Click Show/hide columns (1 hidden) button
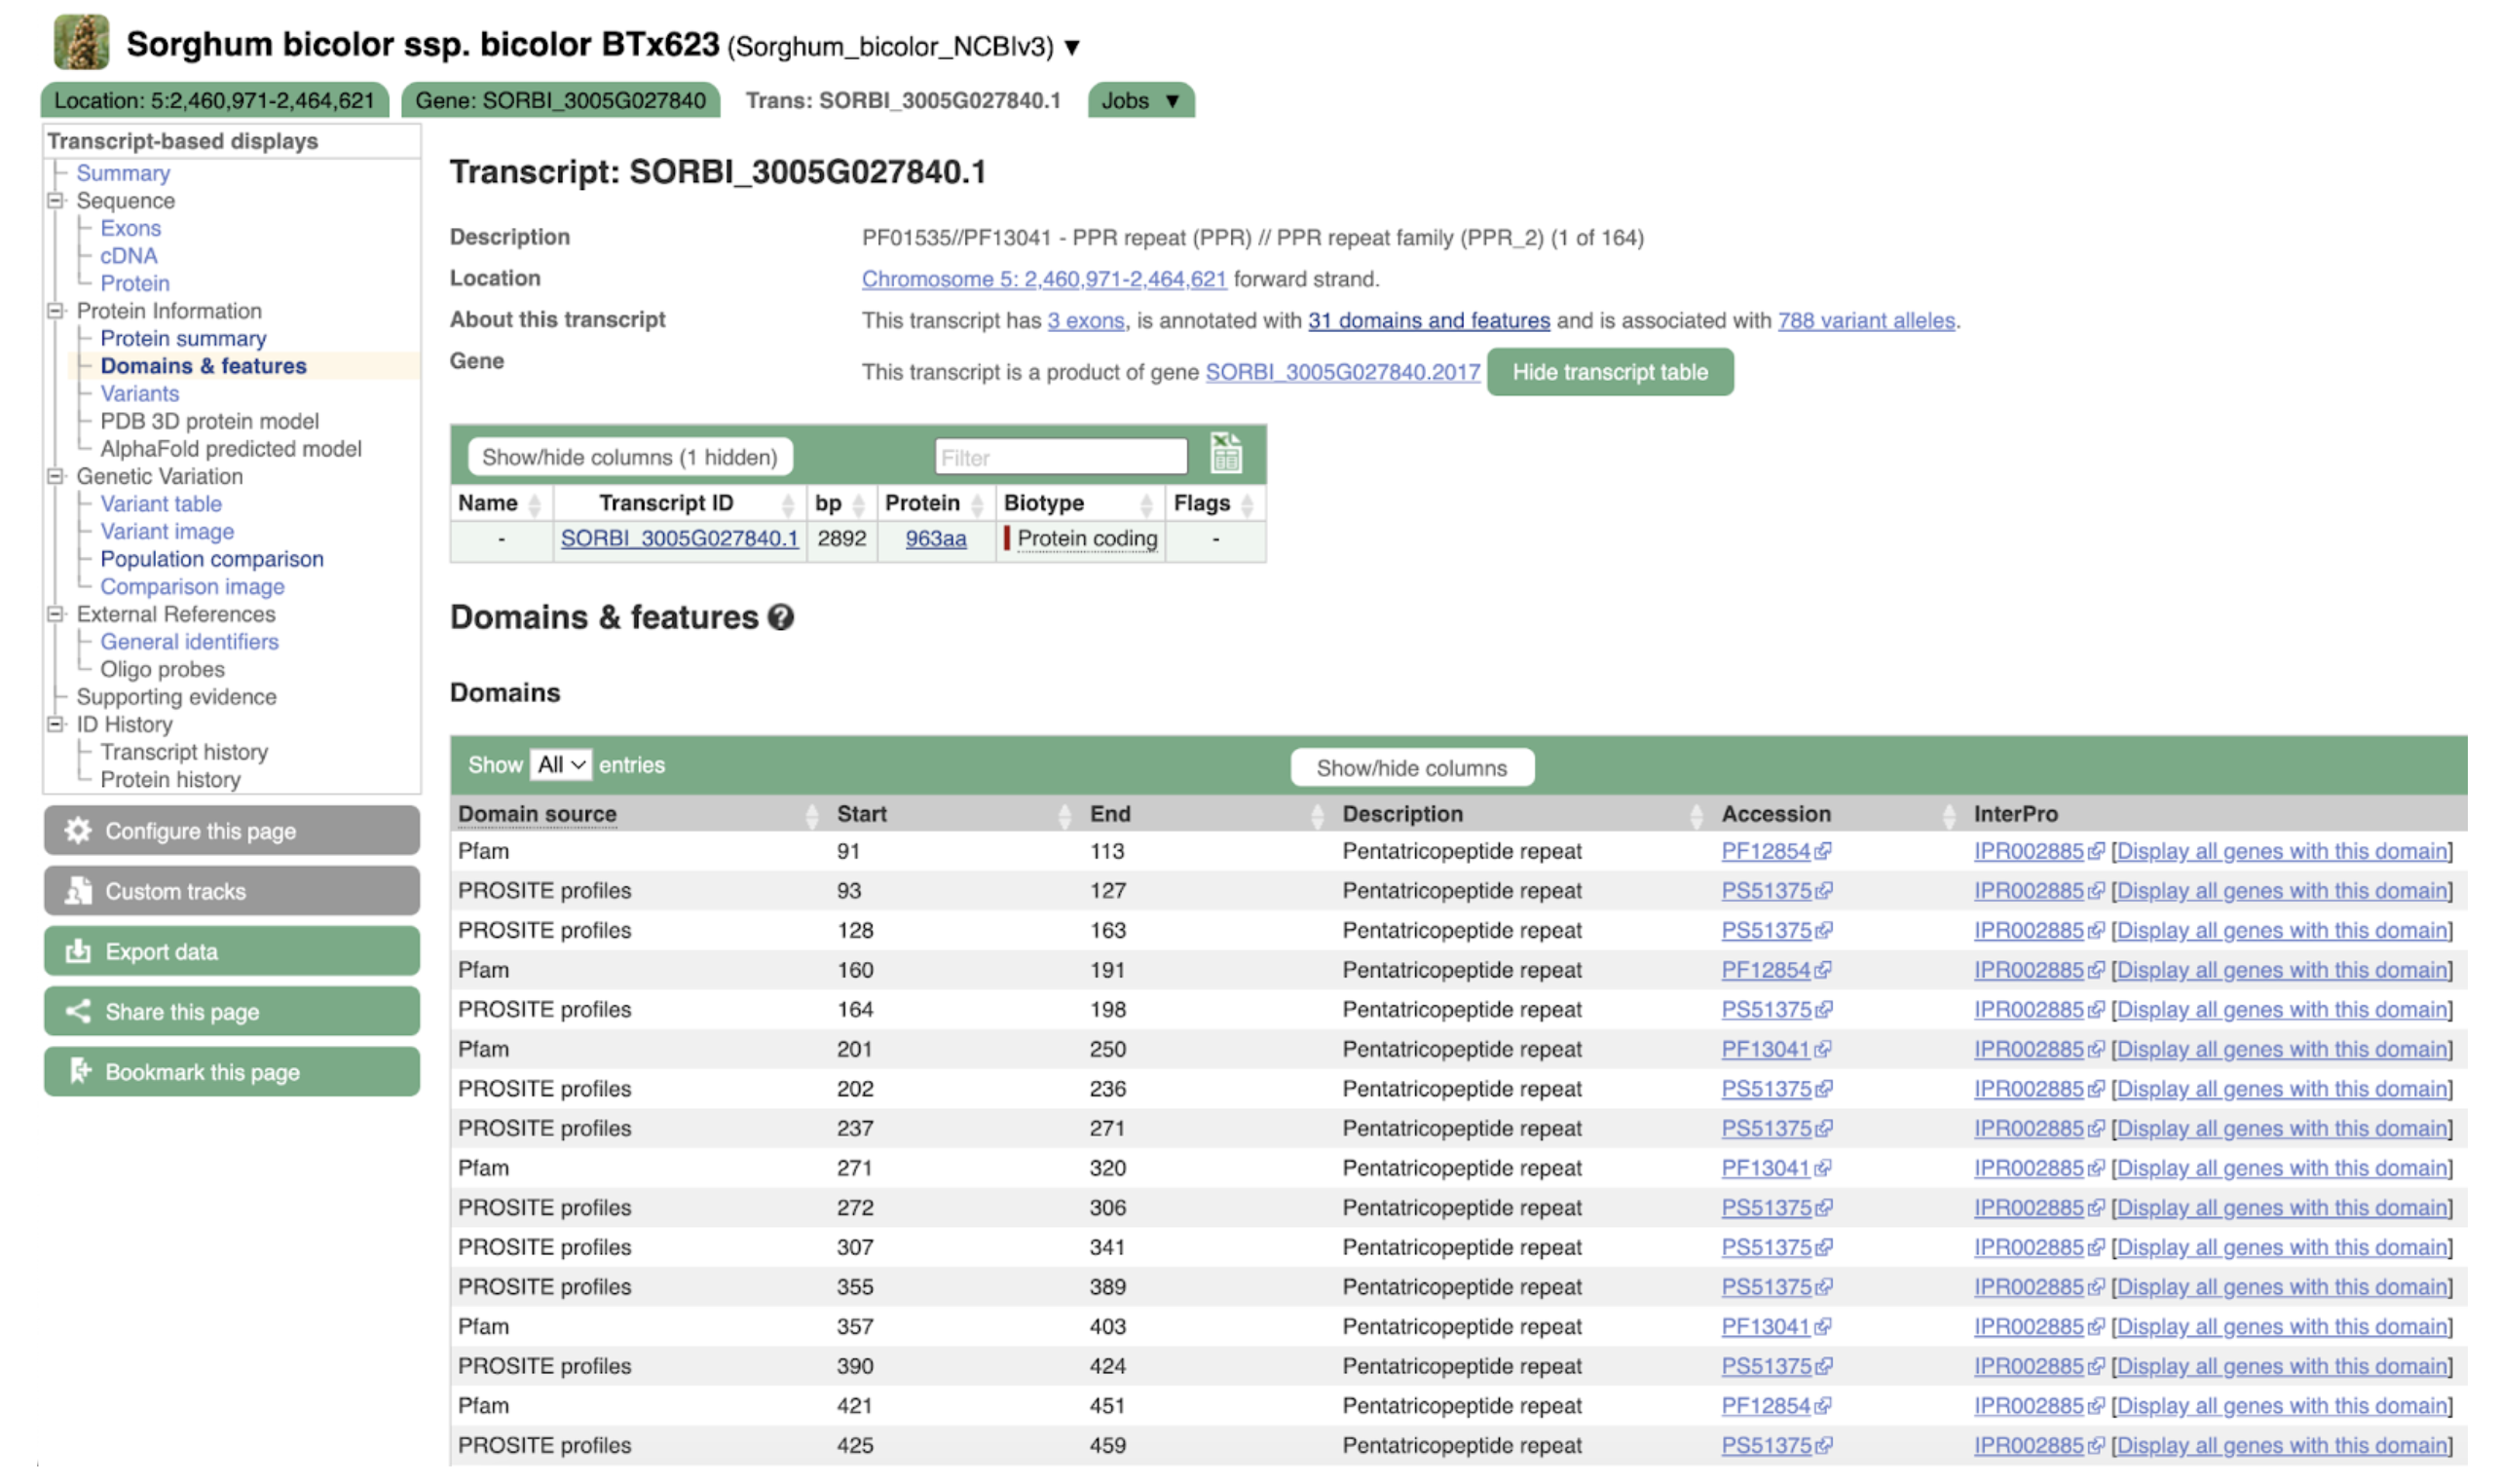 [629, 457]
